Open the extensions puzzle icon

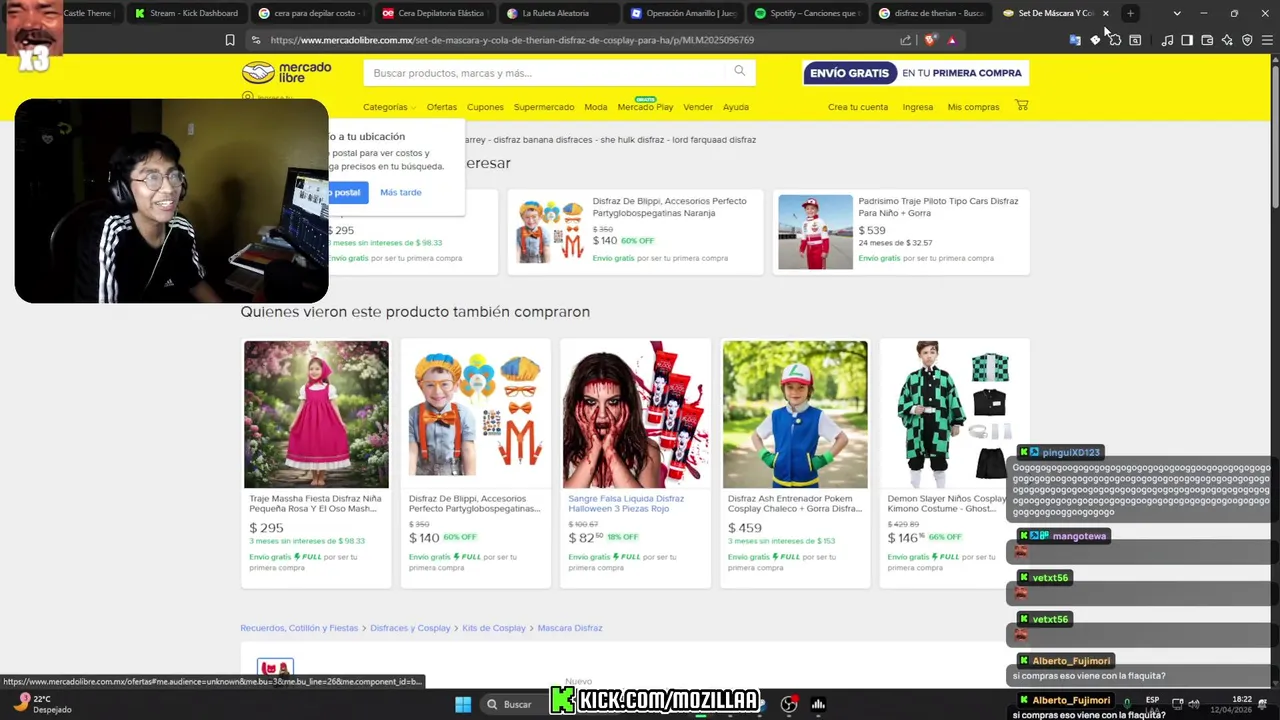(1115, 40)
